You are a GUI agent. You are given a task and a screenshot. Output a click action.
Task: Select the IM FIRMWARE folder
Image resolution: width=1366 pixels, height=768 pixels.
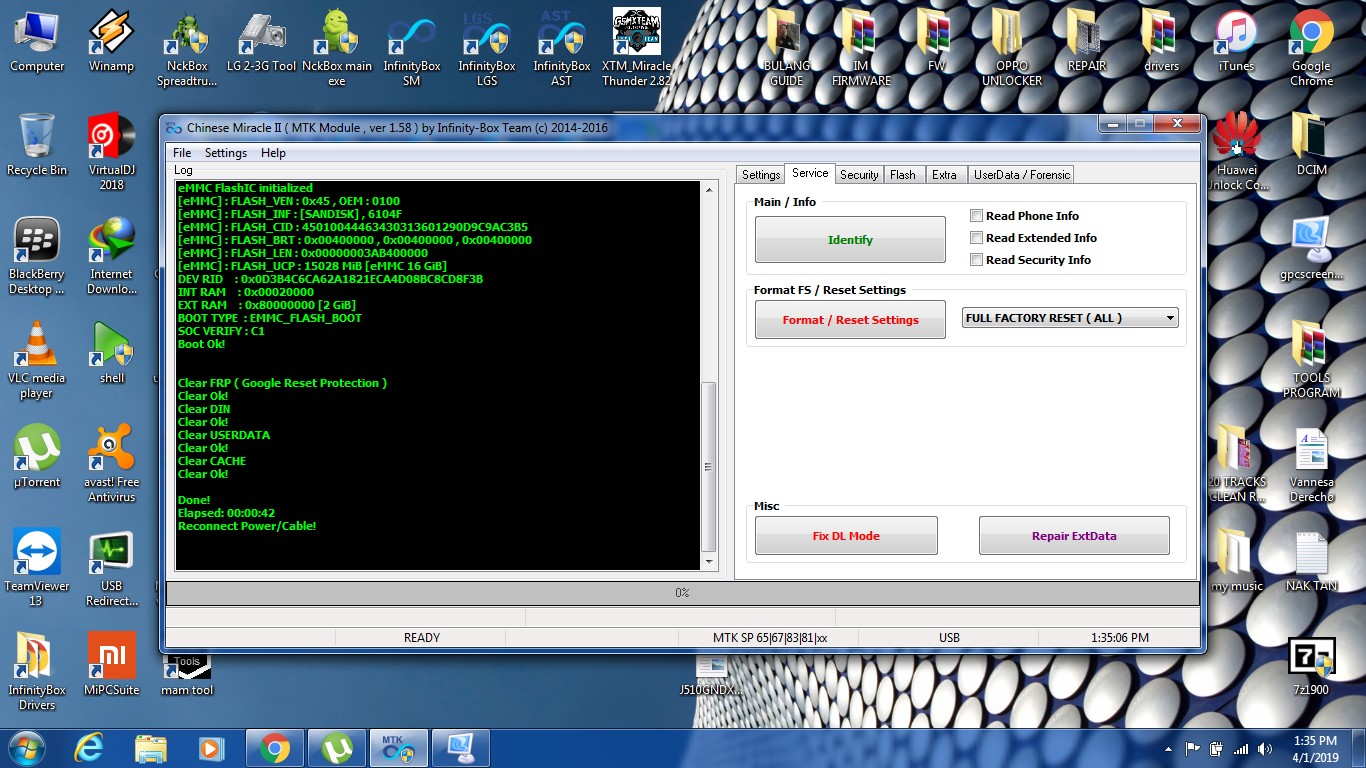point(861,49)
